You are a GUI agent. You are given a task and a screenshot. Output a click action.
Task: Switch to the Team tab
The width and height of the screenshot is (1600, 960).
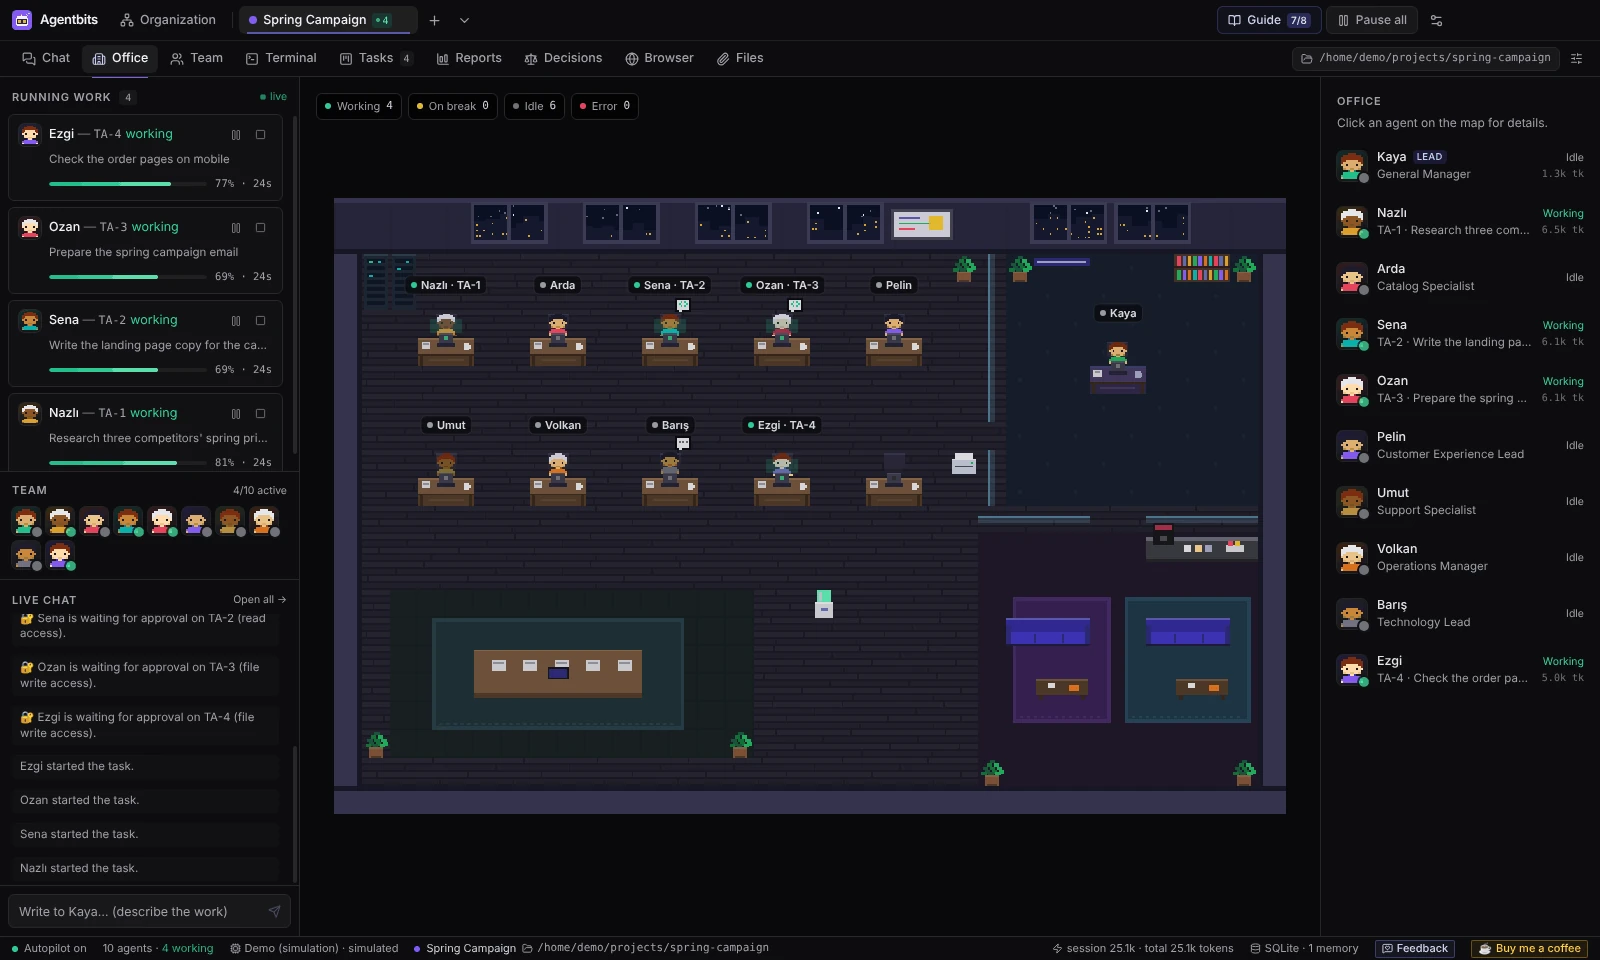197,58
